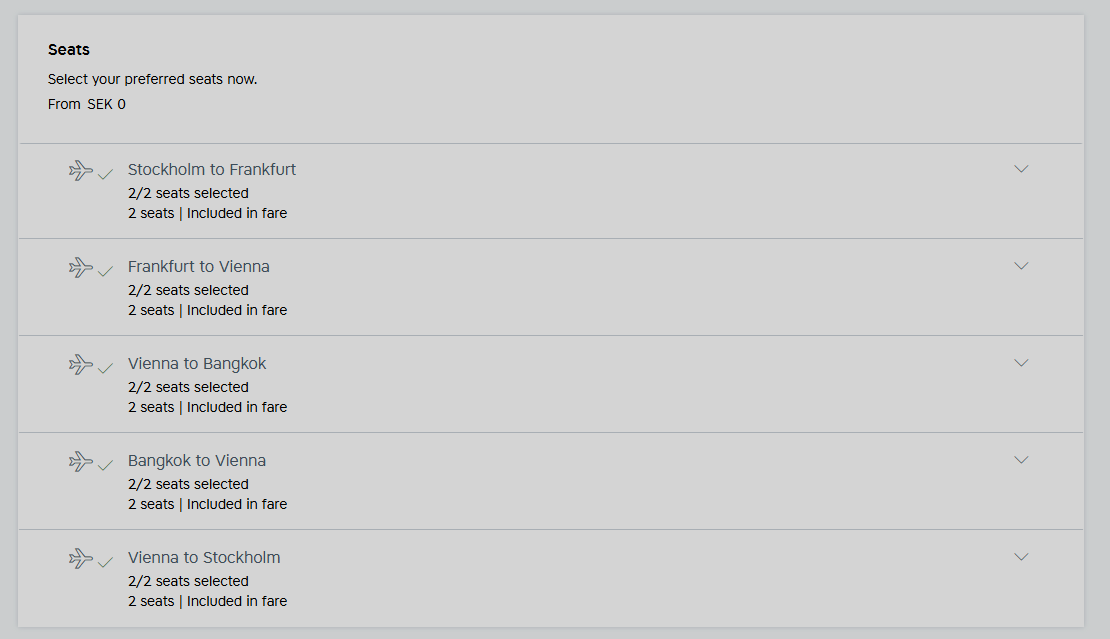Open the Stockholm to Frankfurt flight title

pos(212,170)
